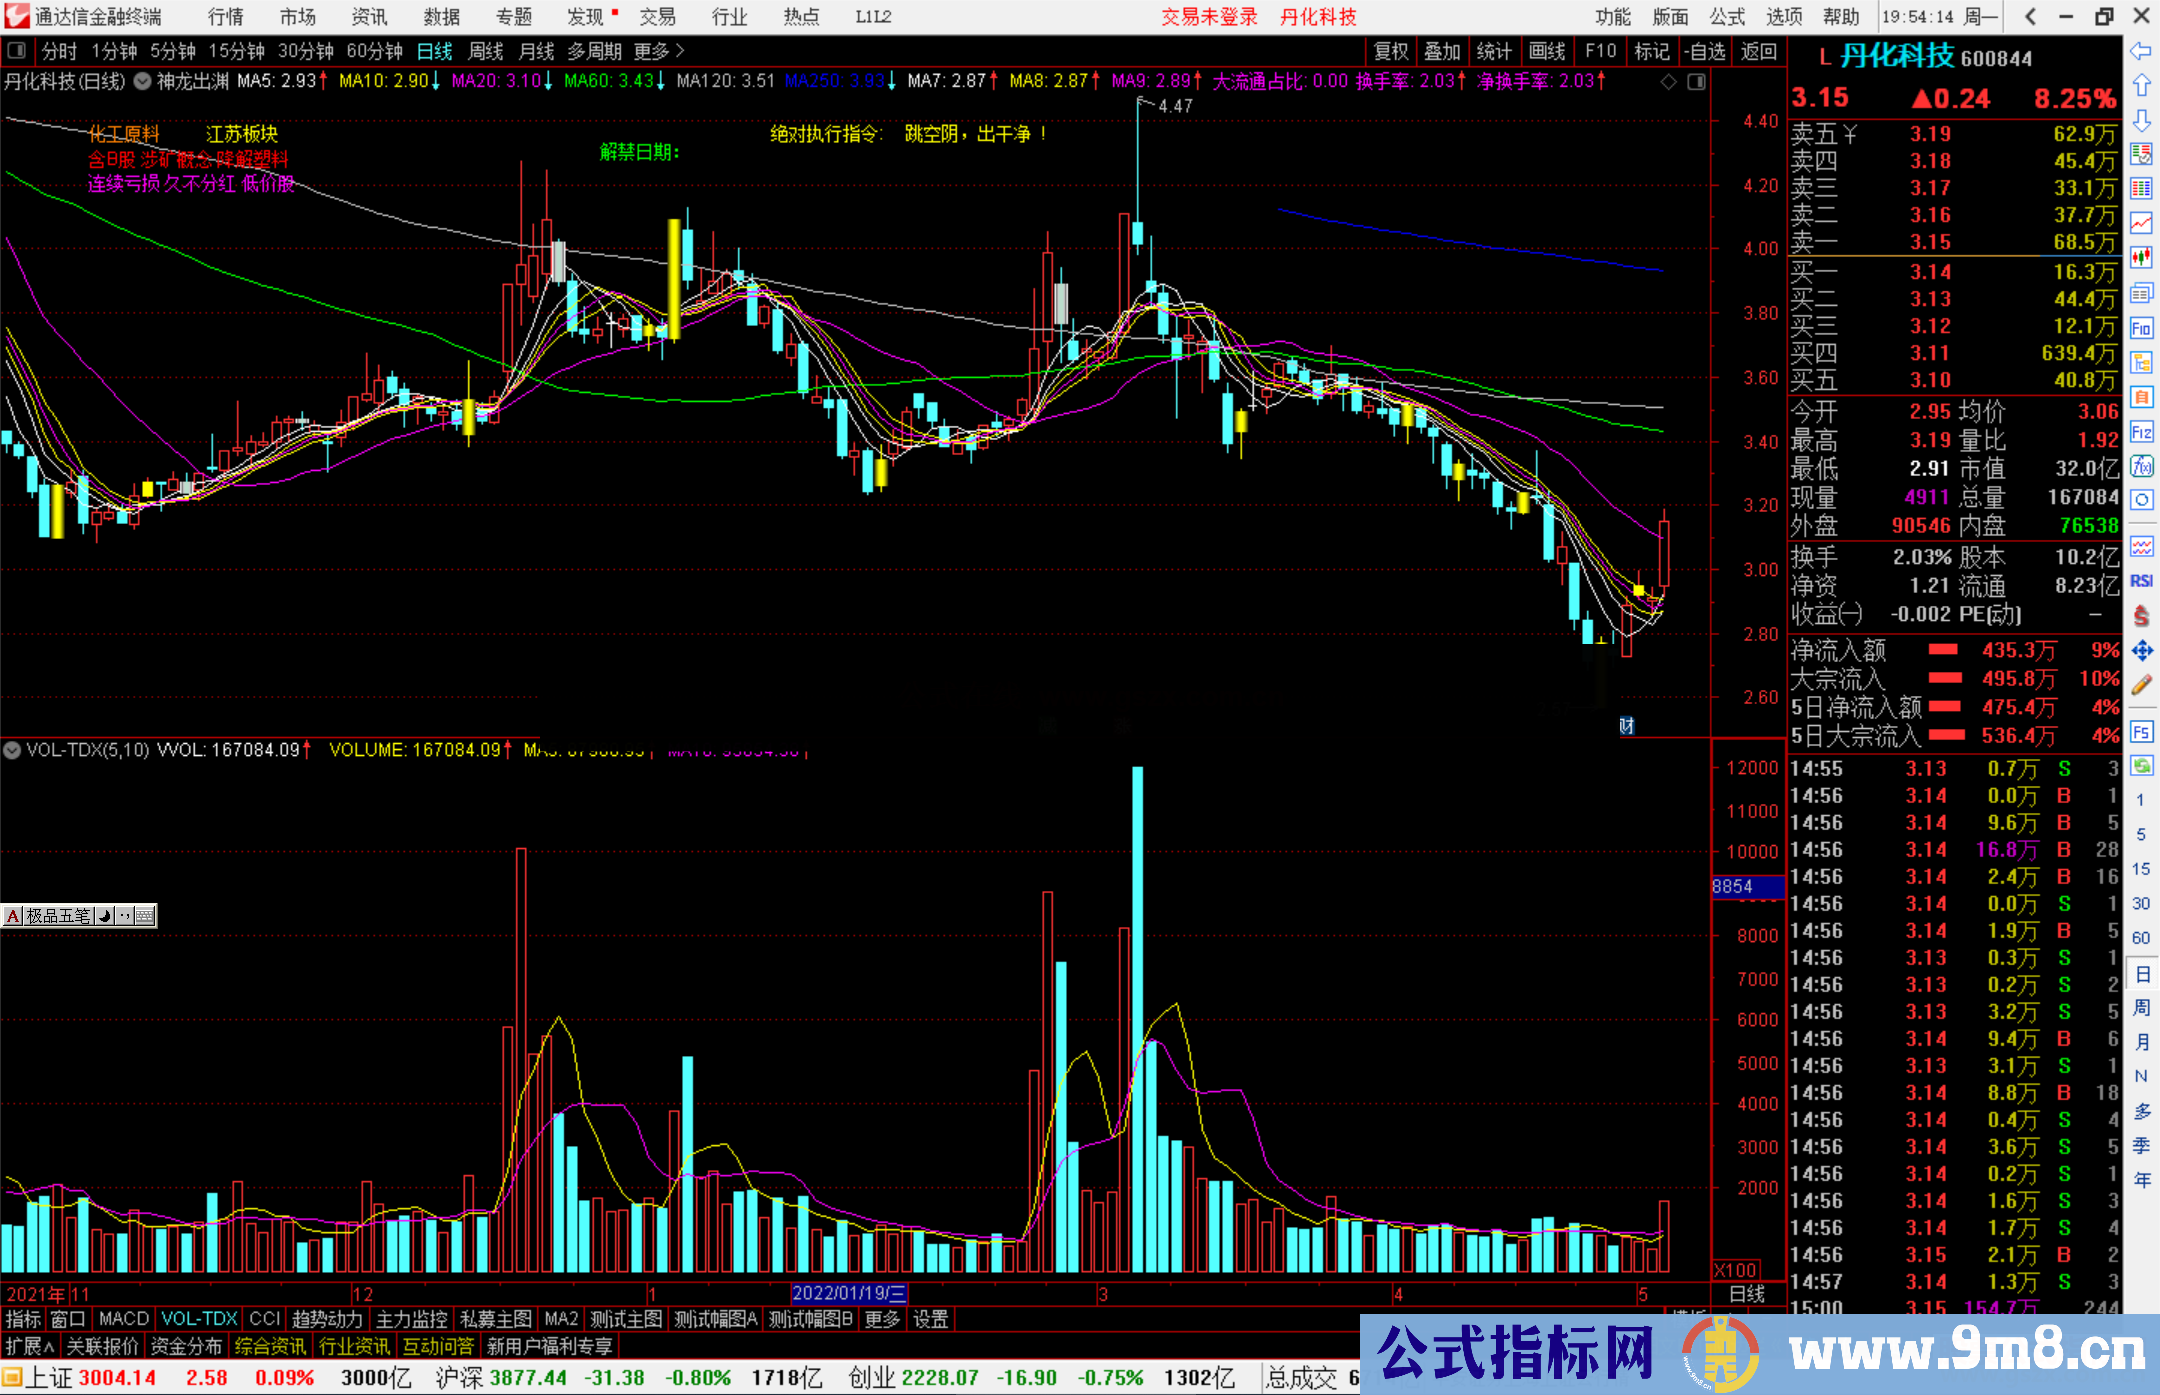Click the 叠加 overlay button
2160x1395 pixels.
coord(1443,51)
